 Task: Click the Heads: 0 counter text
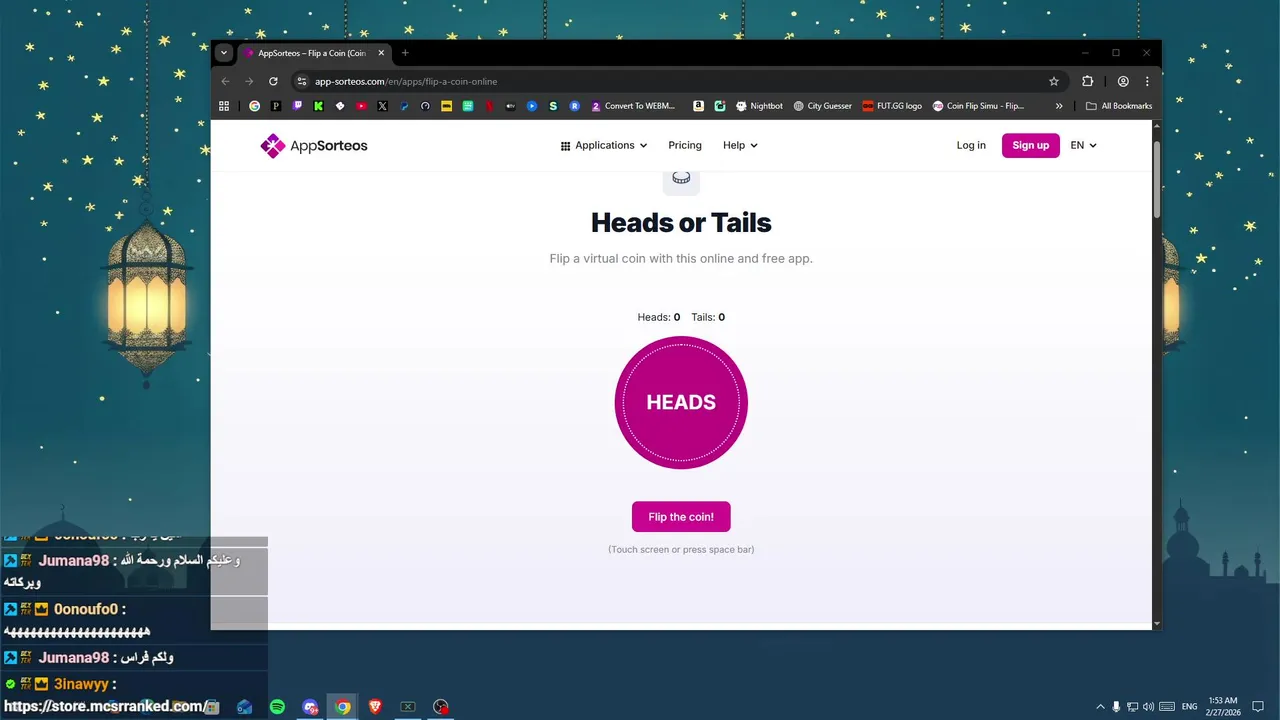tap(659, 317)
